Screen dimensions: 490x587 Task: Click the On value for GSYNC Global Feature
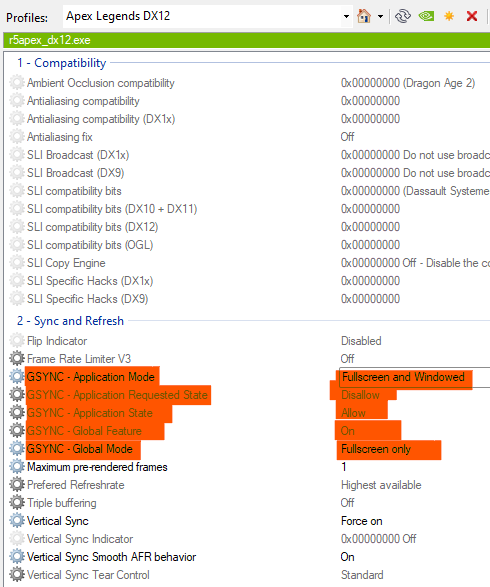[x=347, y=431]
